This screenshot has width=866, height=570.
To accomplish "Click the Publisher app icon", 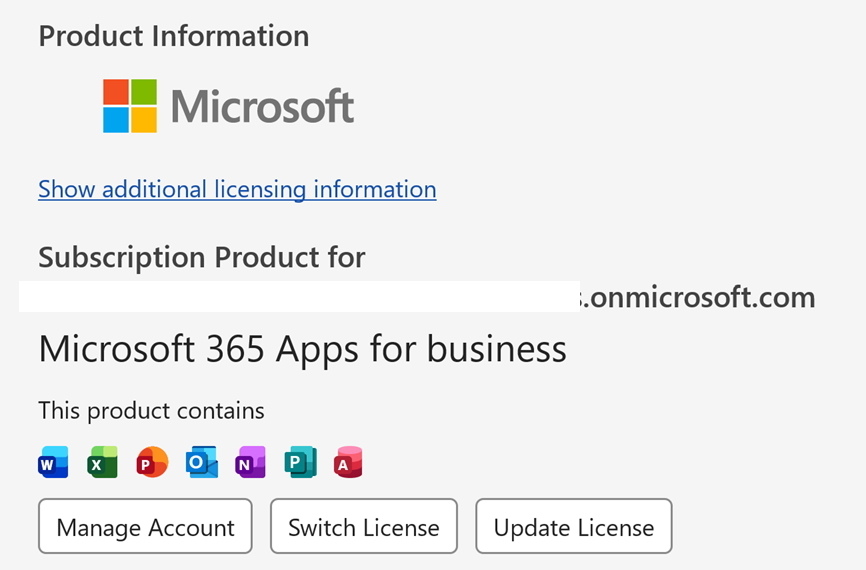I will (x=300, y=462).
